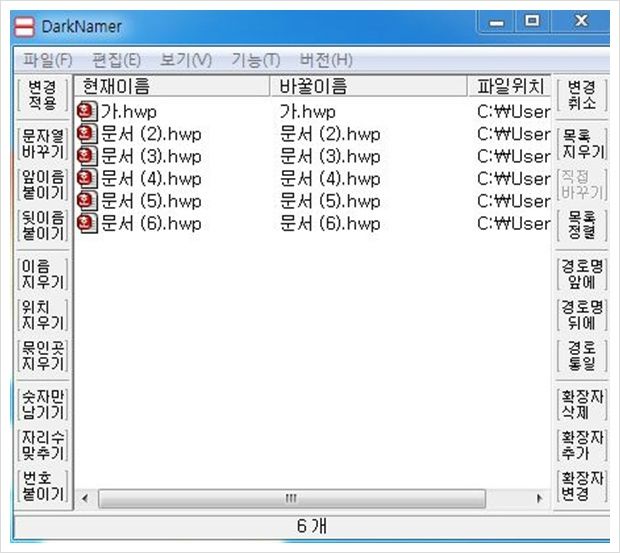Open the 보기(V) menu
This screenshot has height=553, width=620.
click(x=186, y=60)
